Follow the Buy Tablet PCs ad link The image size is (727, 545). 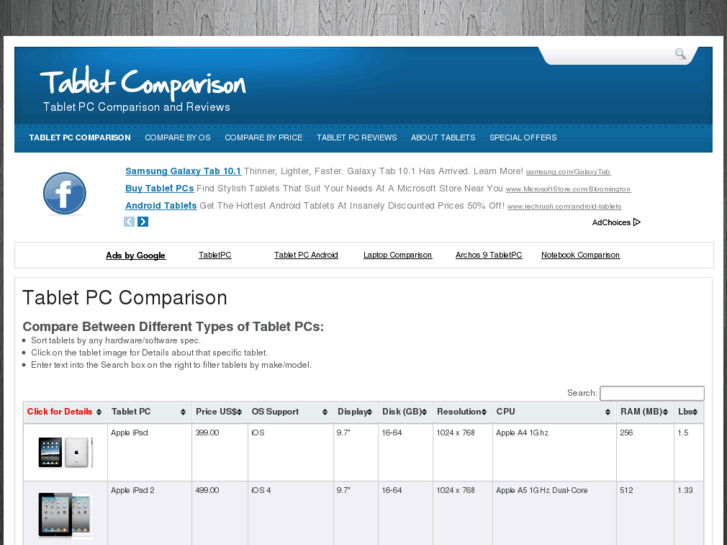click(x=159, y=188)
